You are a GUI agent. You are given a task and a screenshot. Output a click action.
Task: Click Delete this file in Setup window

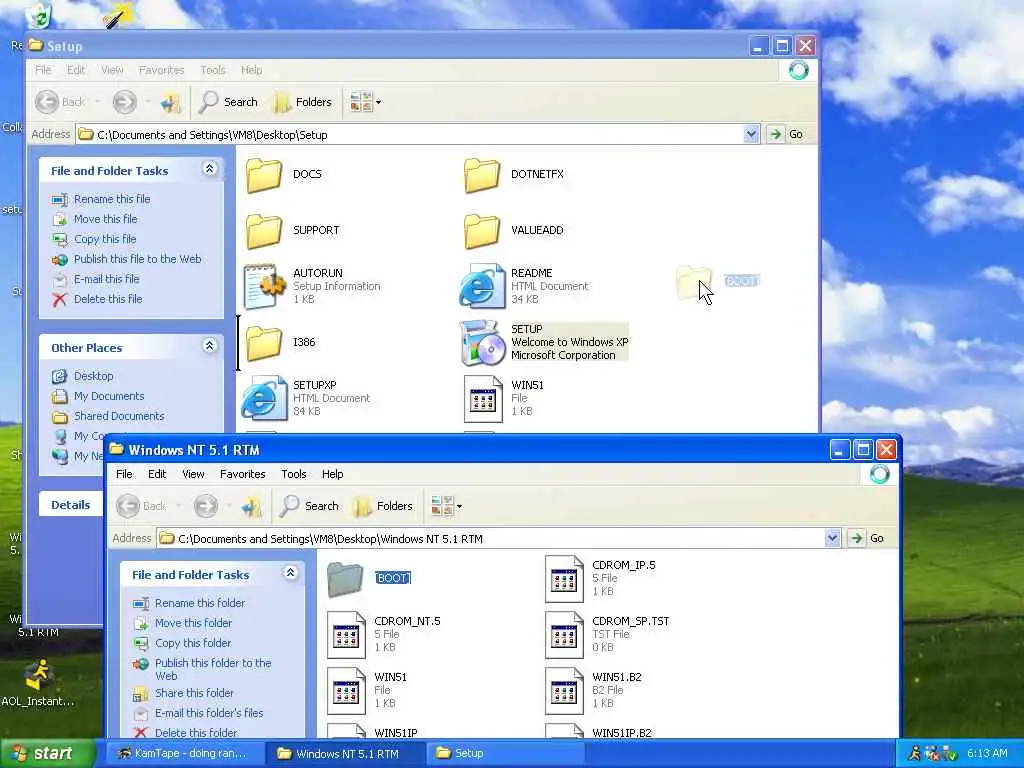(108, 299)
